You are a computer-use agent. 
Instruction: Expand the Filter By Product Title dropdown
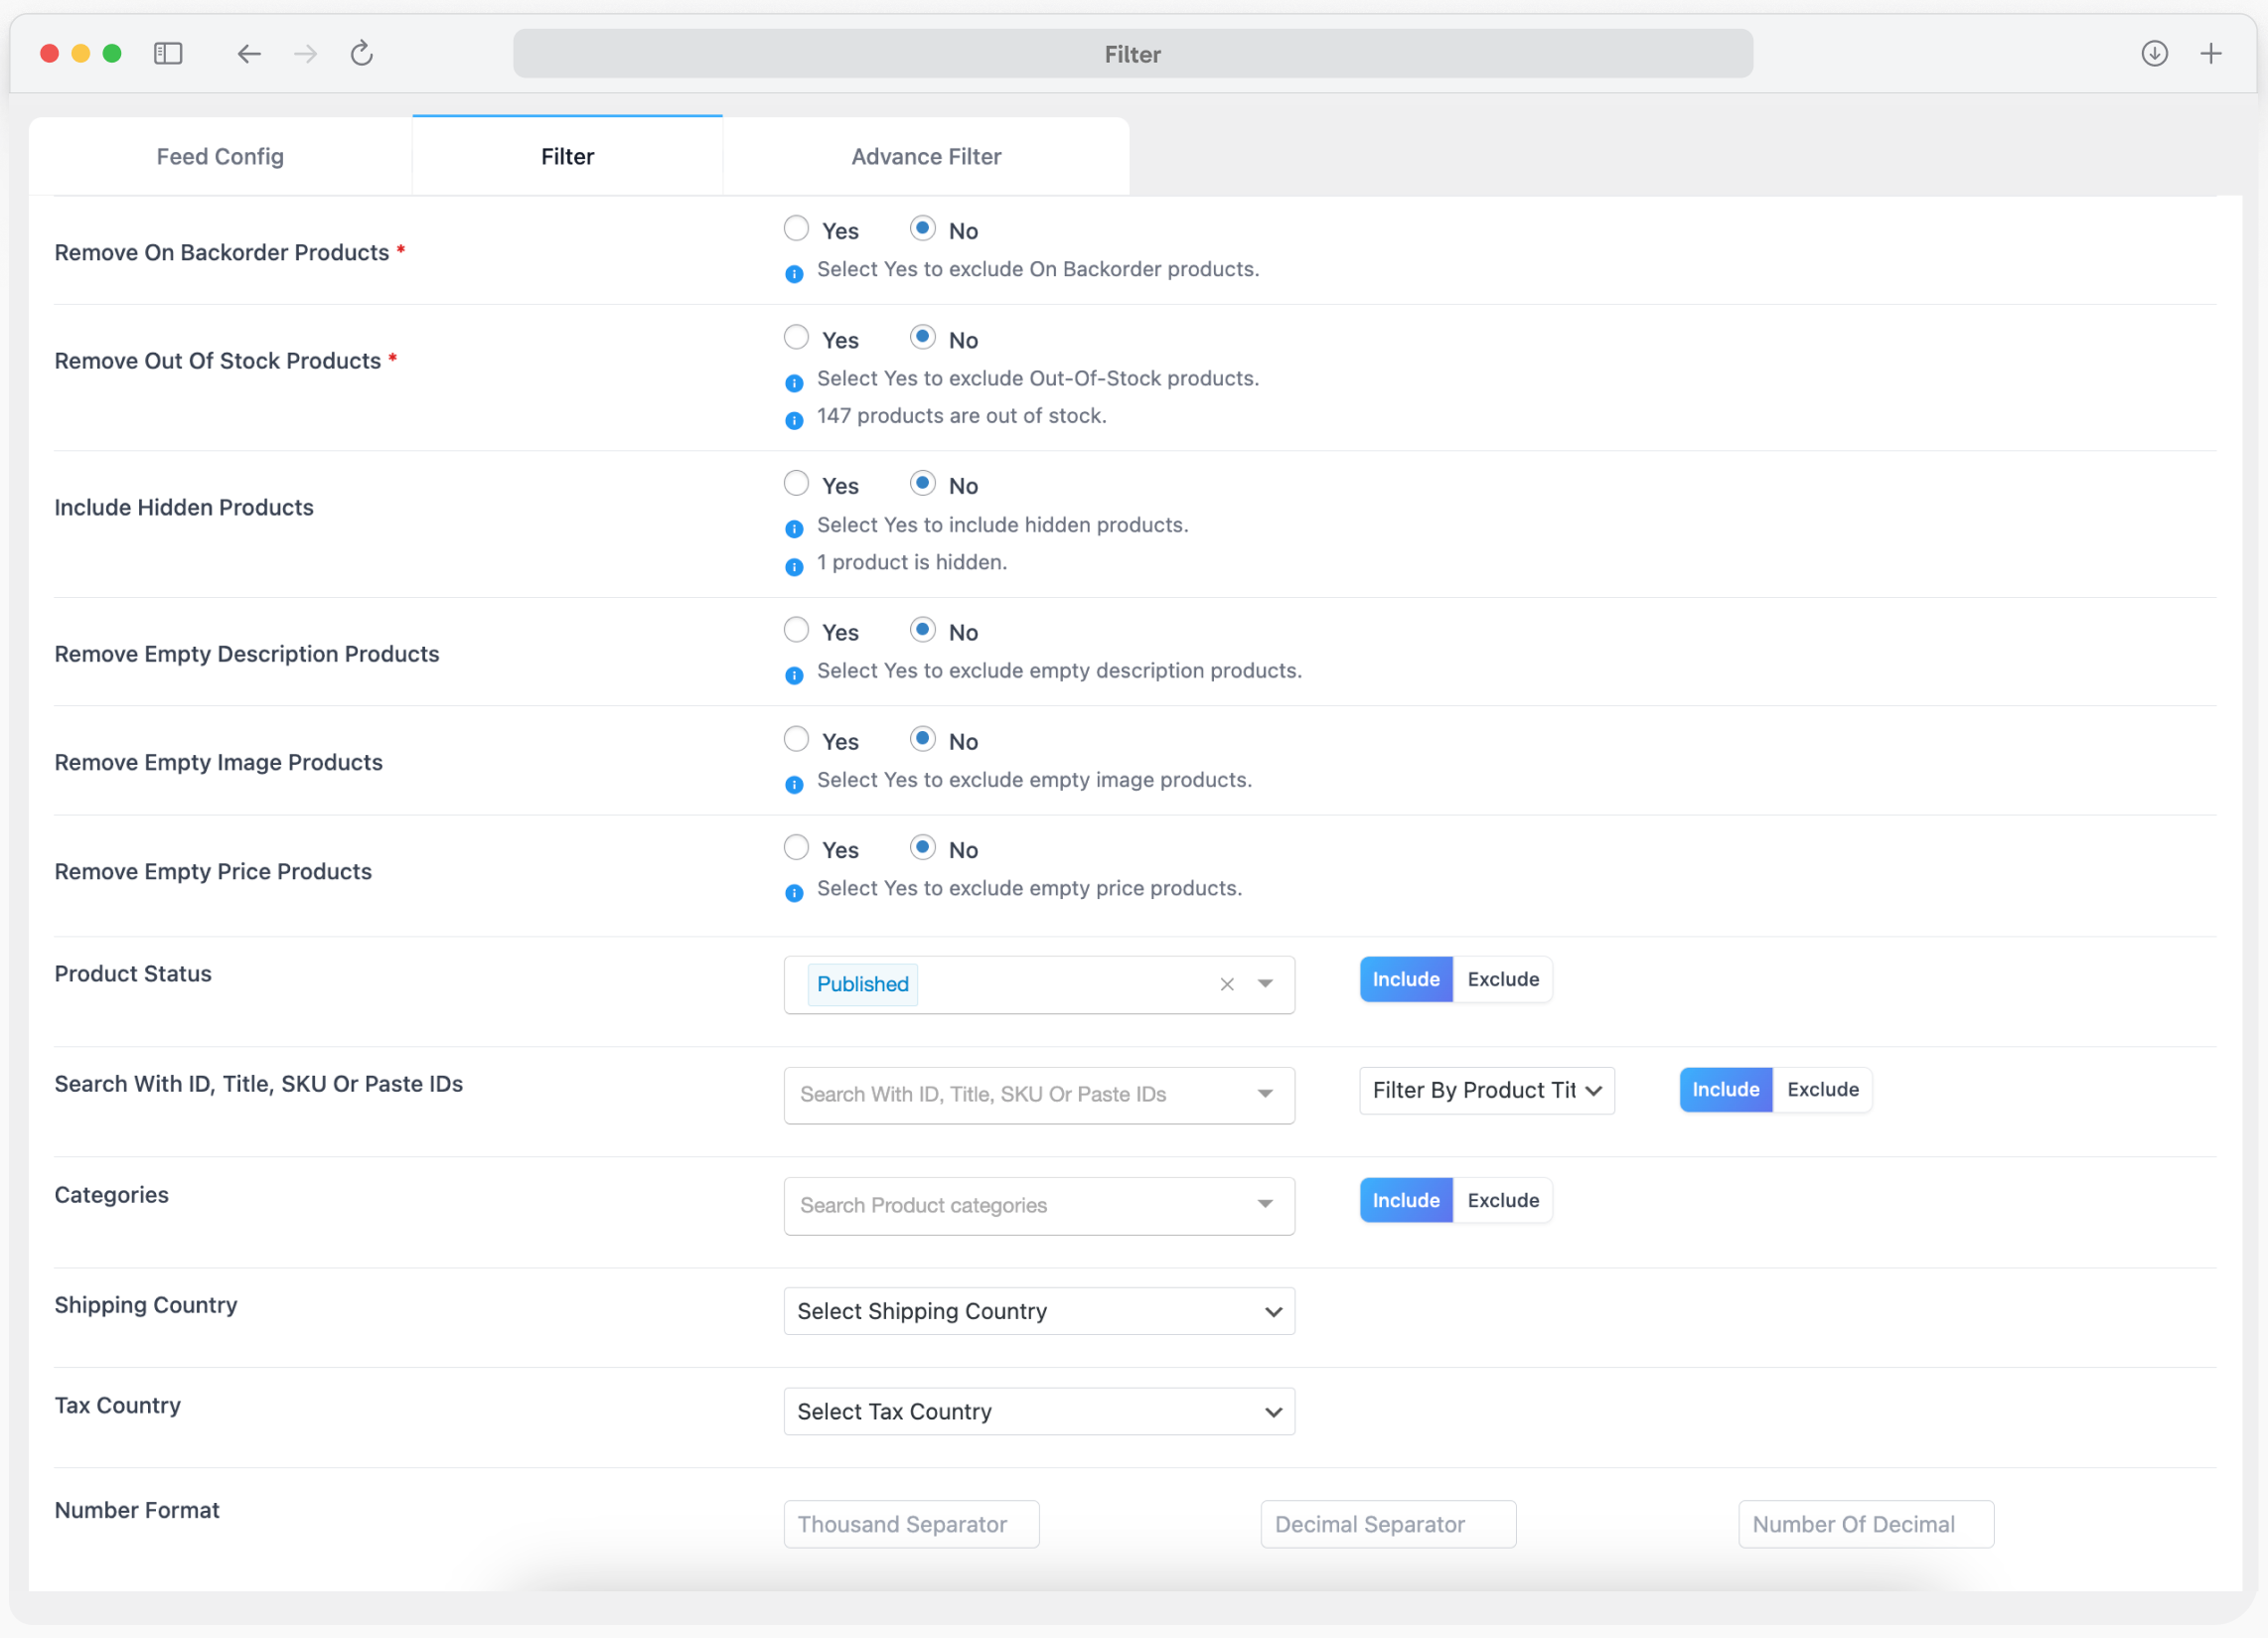point(1486,1090)
